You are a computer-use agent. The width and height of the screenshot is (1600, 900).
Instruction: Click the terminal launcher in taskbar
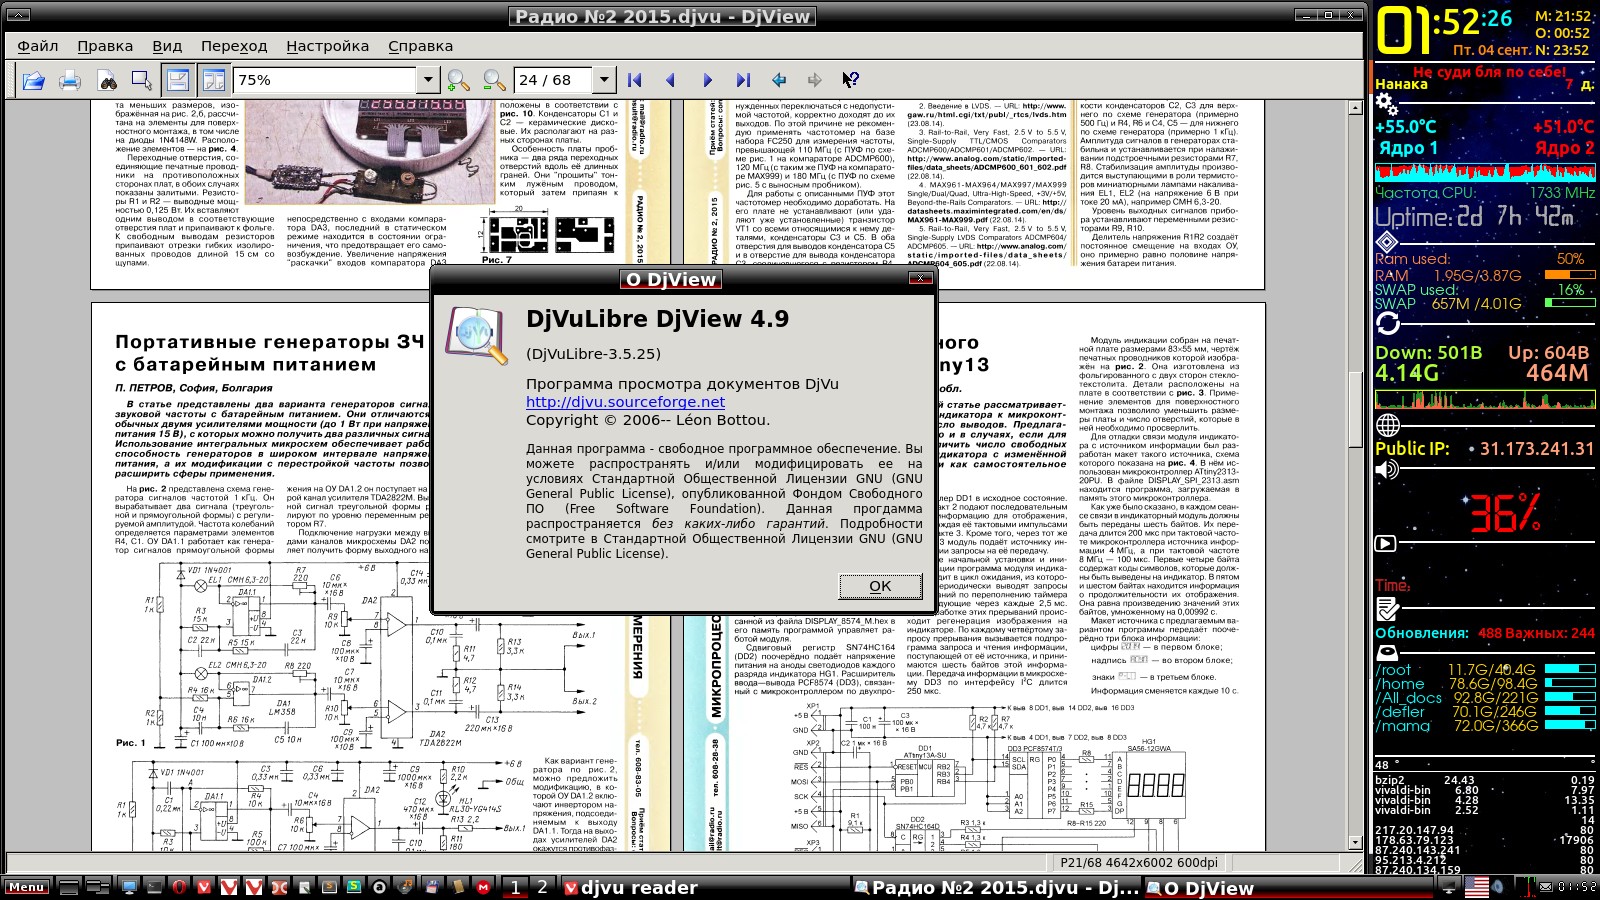153,887
